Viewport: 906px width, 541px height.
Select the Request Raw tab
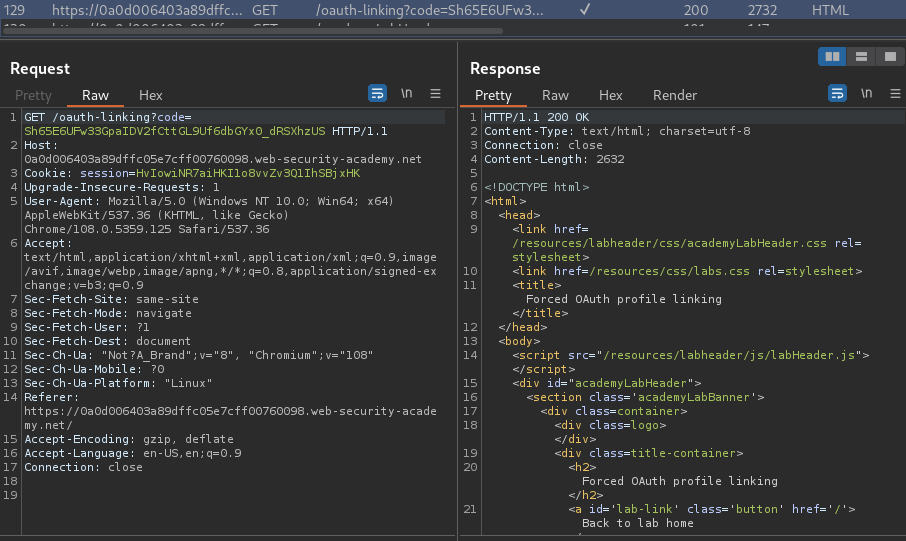[x=95, y=95]
